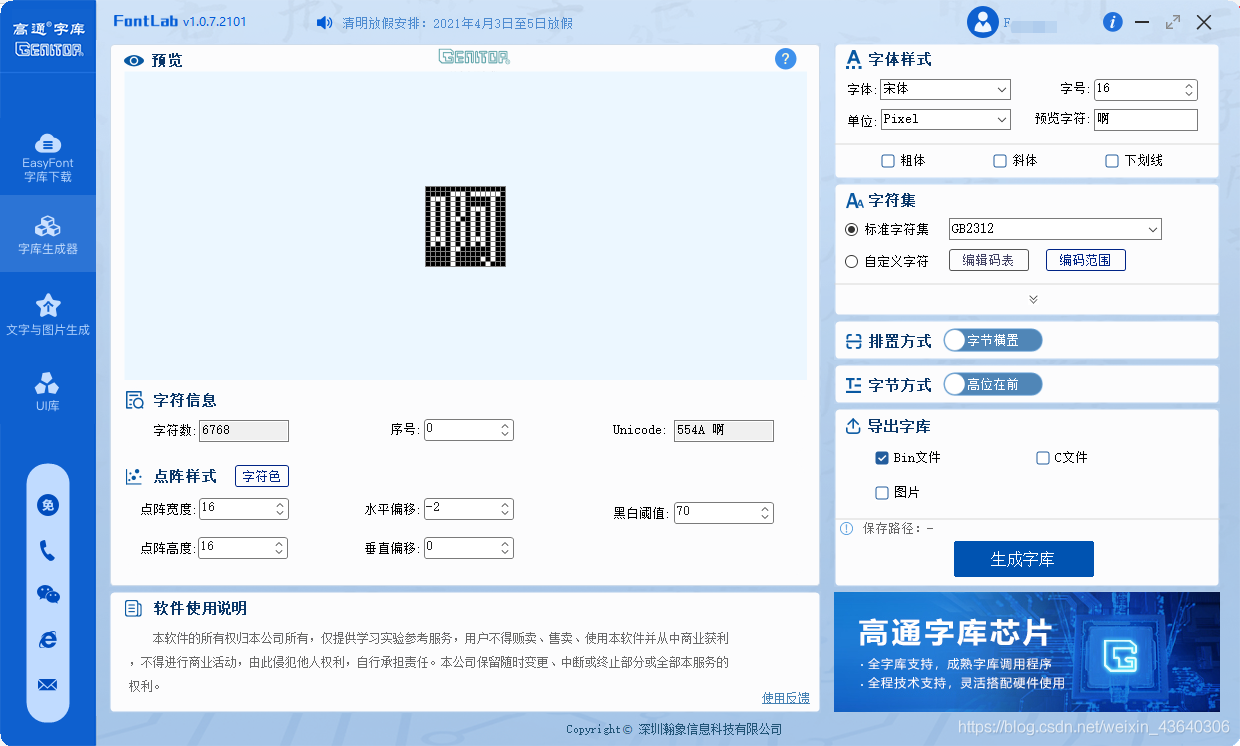Restore the window with the resize icon
This screenshot has width=1240, height=746.
(1173, 22)
